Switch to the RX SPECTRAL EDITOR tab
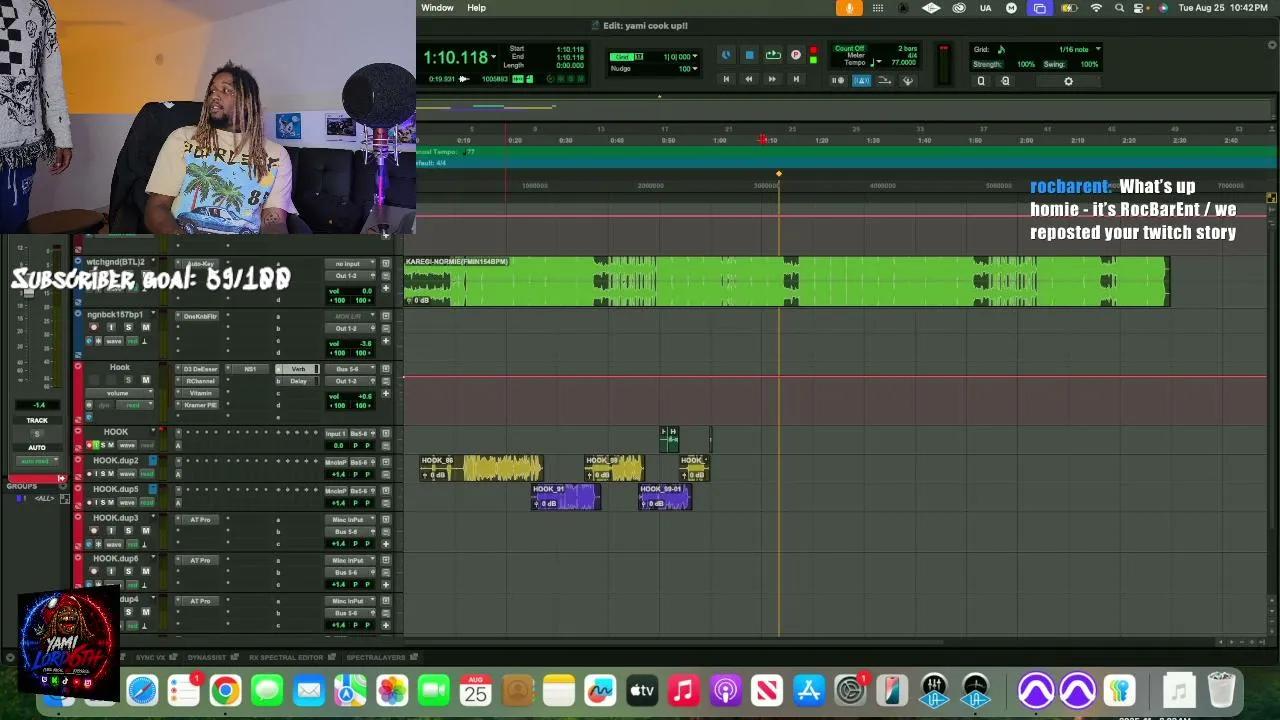 coord(286,657)
